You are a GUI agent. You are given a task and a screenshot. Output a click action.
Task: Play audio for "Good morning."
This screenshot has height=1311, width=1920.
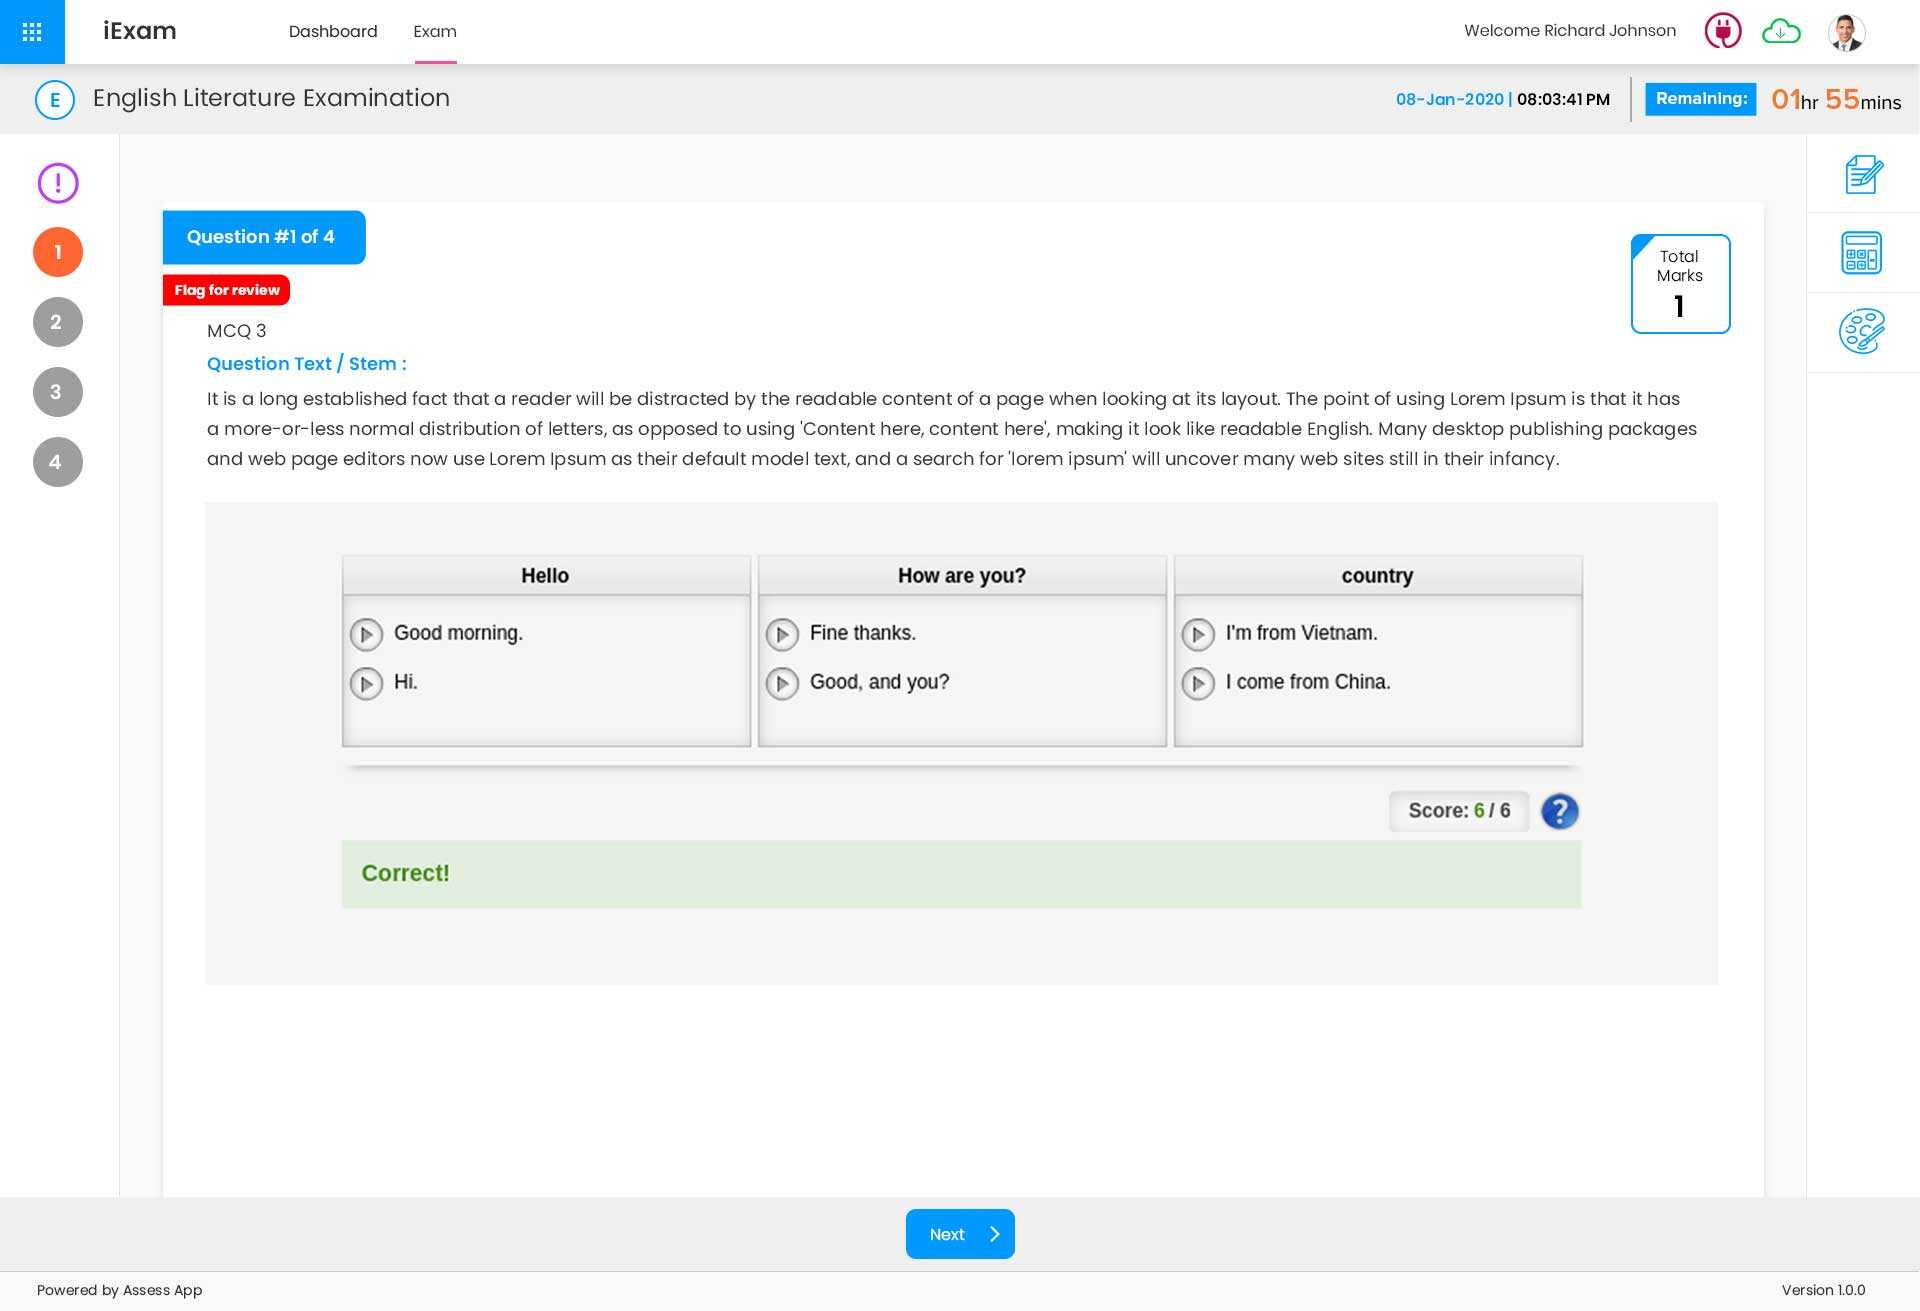pyautogui.click(x=366, y=634)
